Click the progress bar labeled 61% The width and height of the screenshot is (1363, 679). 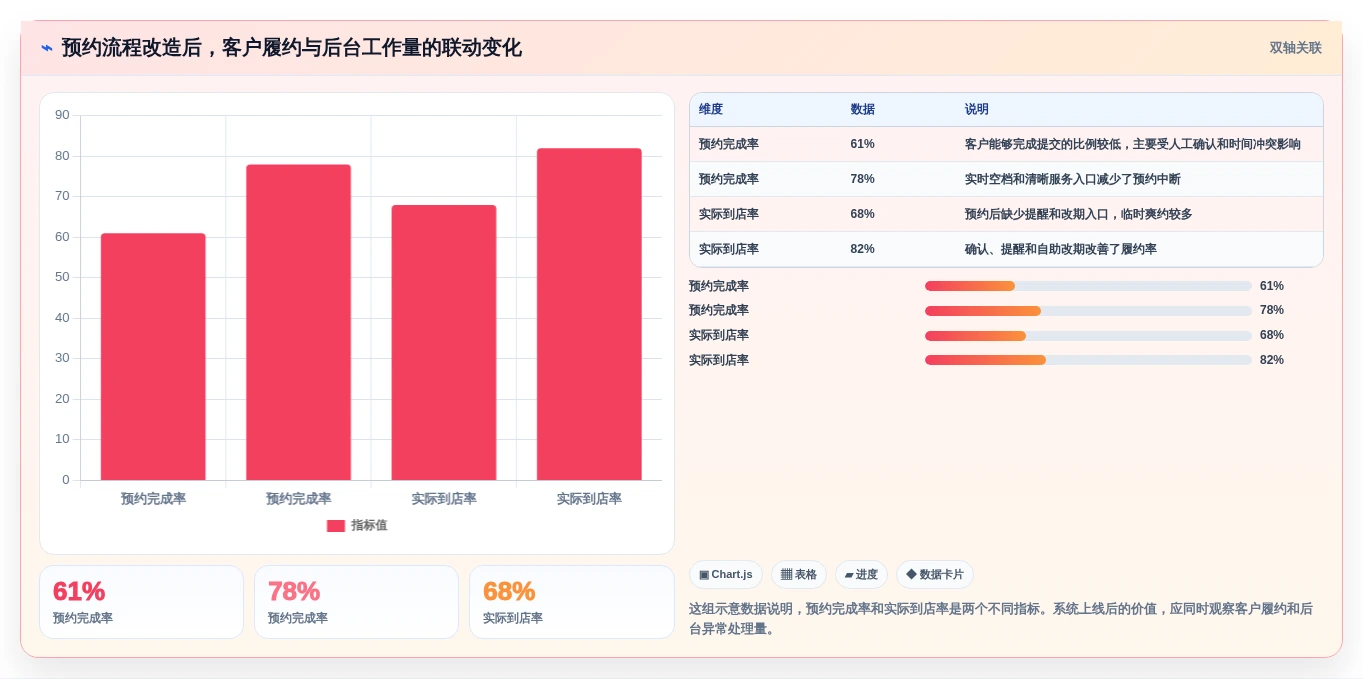click(1088, 286)
